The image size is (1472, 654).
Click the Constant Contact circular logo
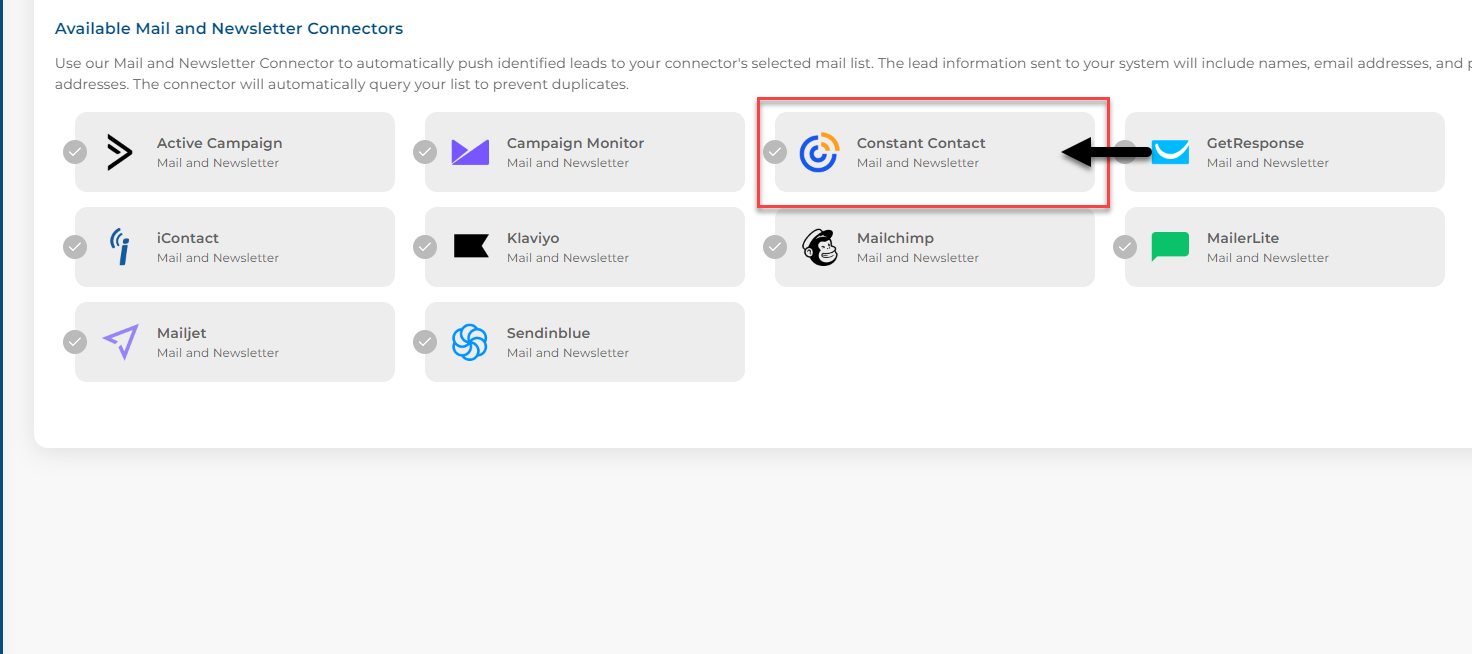(x=819, y=152)
